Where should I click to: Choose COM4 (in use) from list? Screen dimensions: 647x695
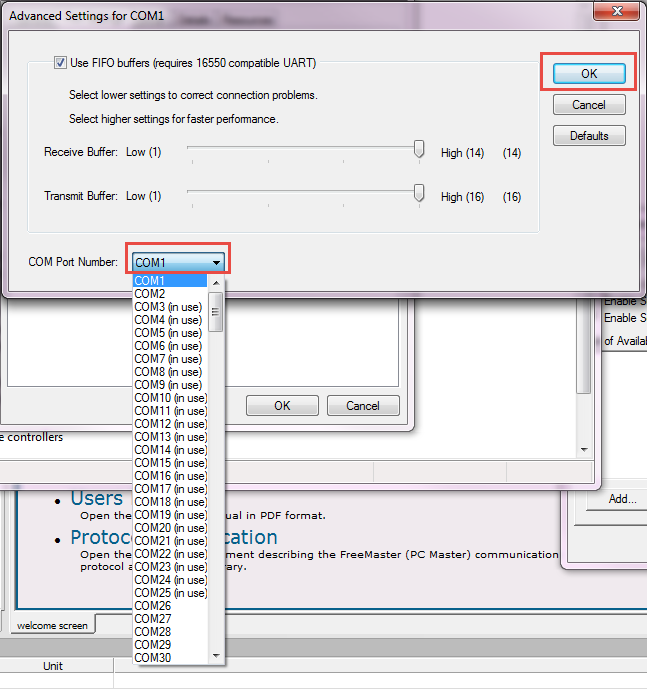pos(170,320)
